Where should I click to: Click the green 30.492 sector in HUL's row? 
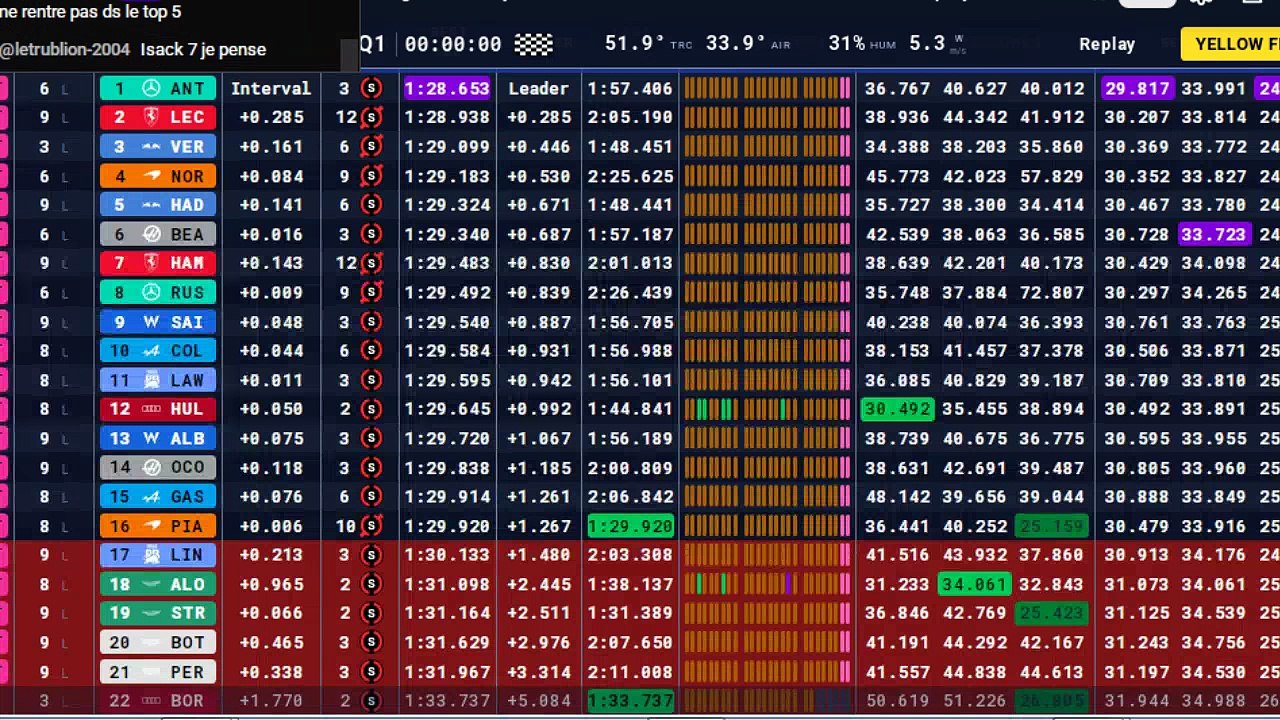pyautogui.click(x=897, y=410)
